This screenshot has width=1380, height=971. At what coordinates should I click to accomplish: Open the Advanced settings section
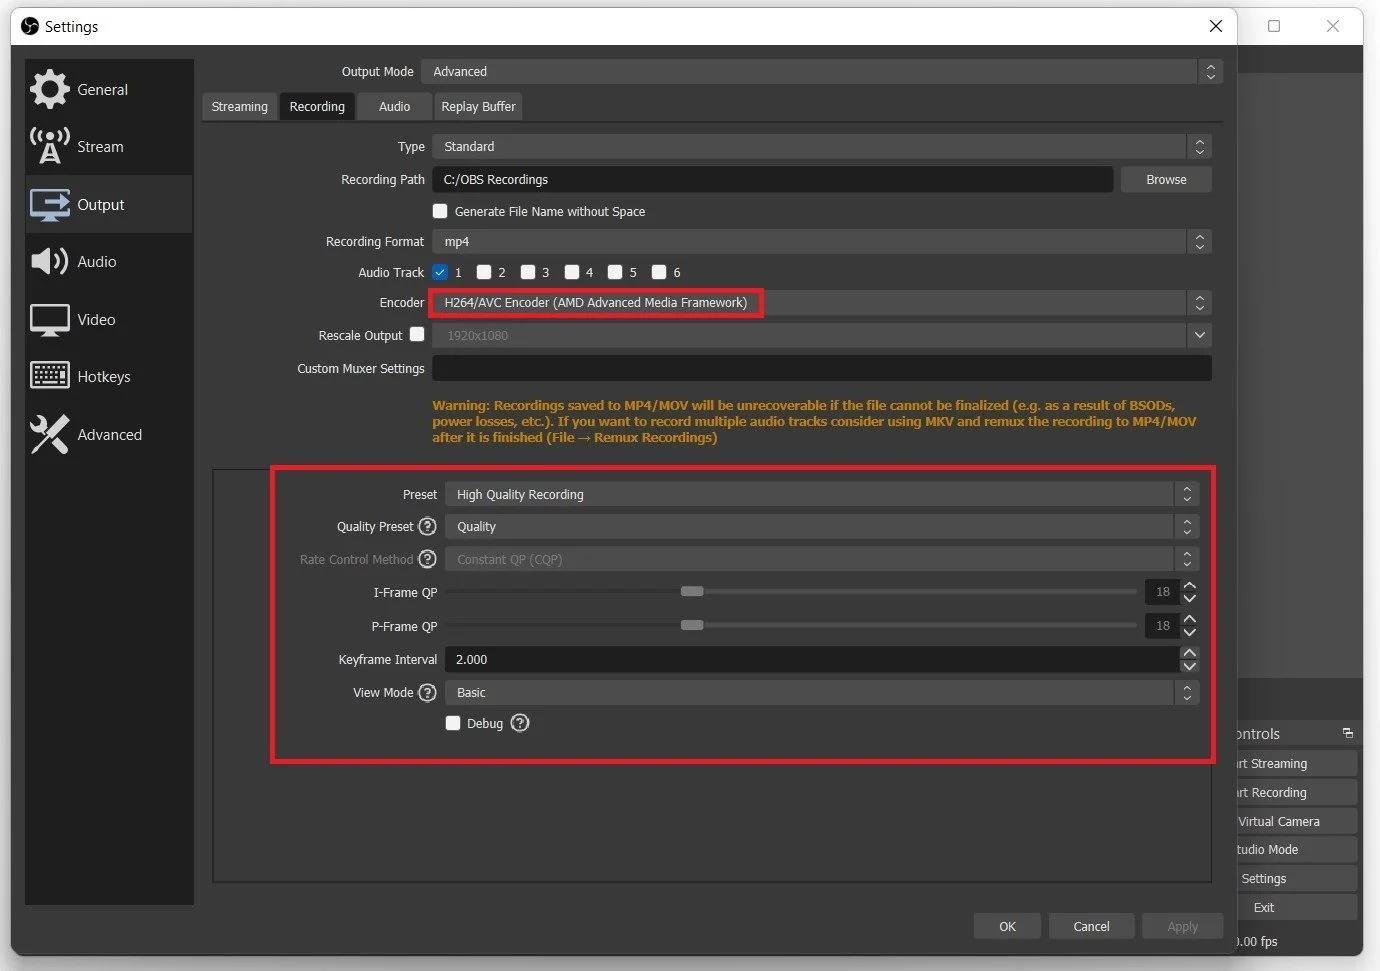tap(109, 434)
